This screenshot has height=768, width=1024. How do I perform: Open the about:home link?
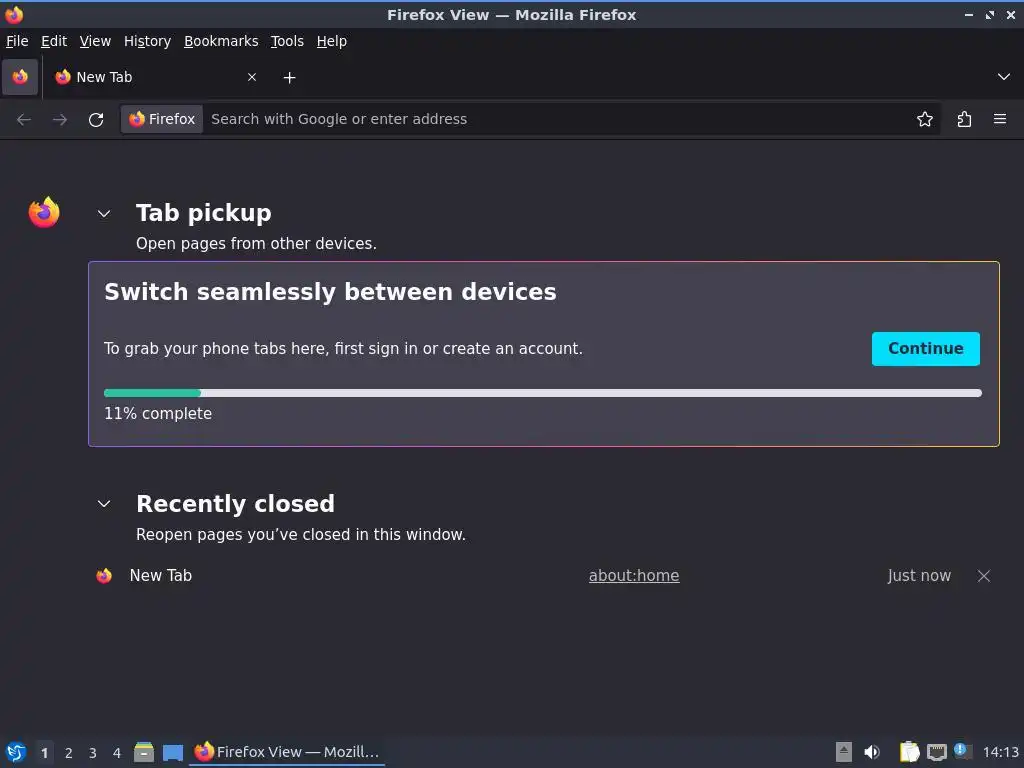pos(634,575)
